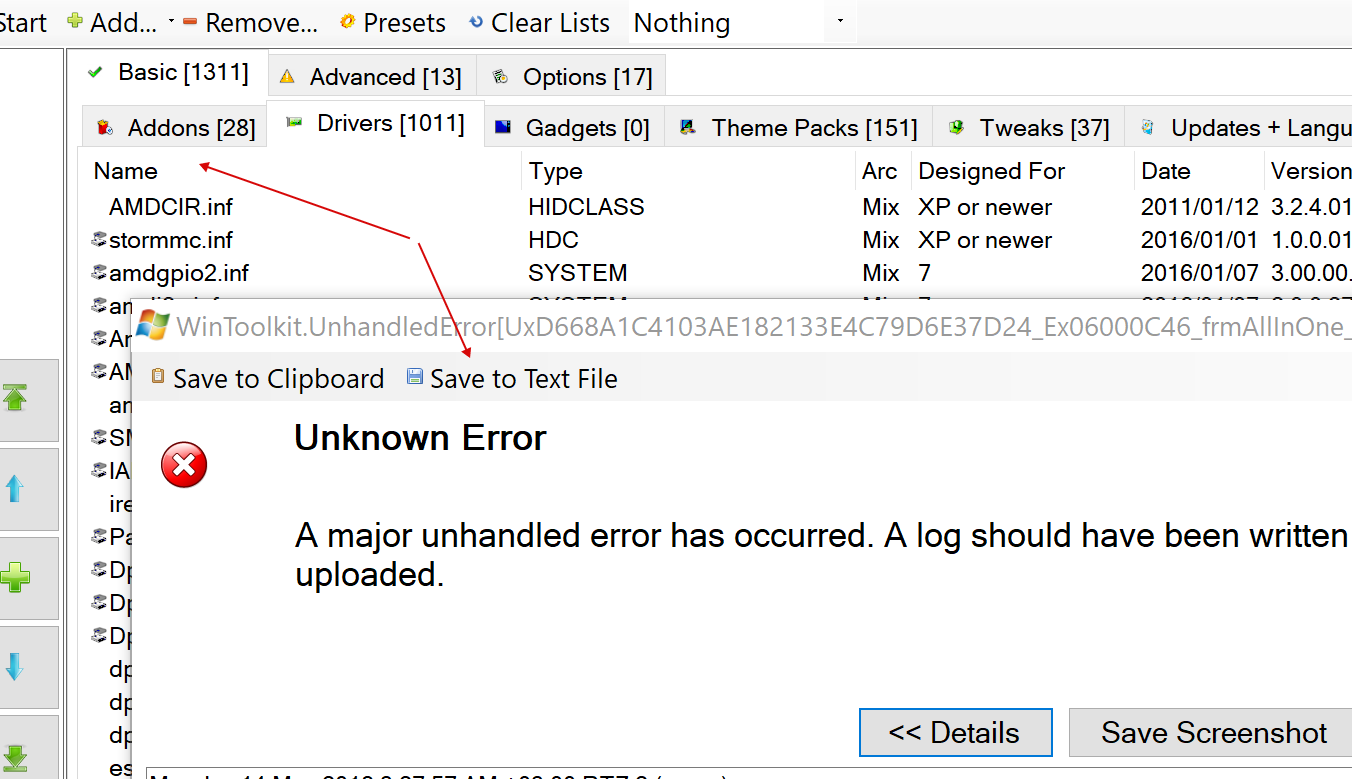
Task: Open the Nothing combo box
Action: [741, 22]
